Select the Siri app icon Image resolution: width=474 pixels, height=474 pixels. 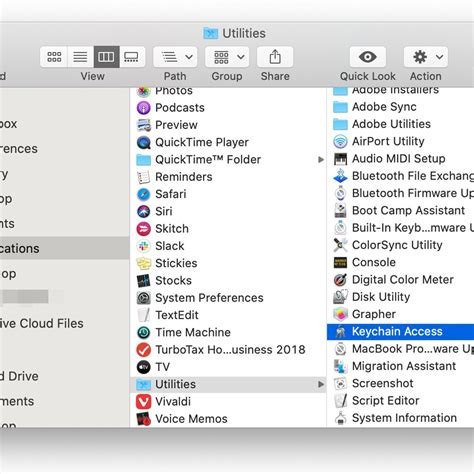pos(144,211)
